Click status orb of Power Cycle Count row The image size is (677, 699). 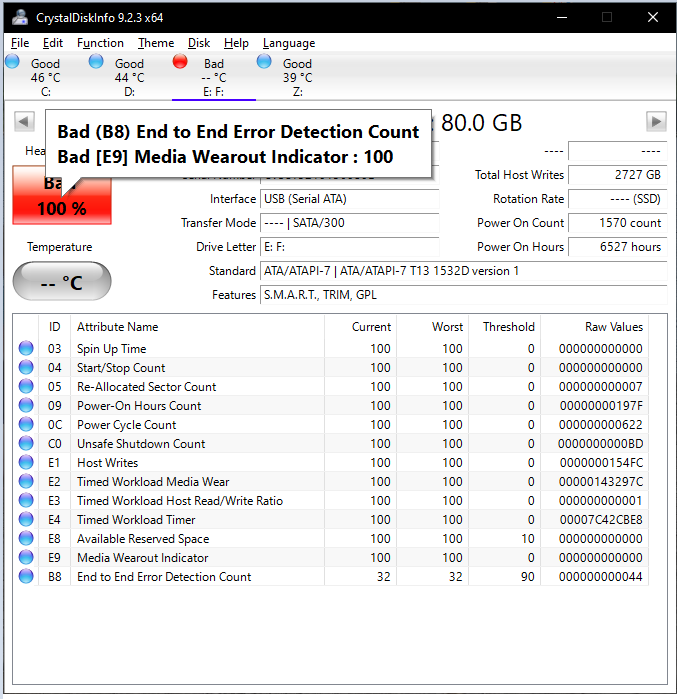[26, 424]
